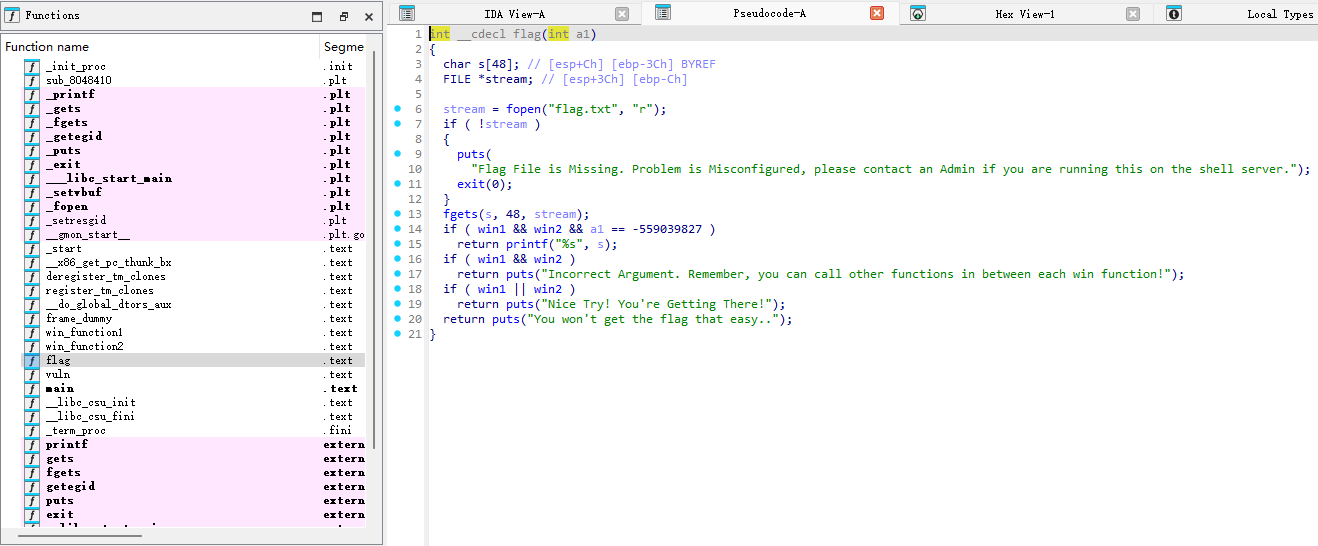The height and width of the screenshot is (546, 1318).
Task: Click the IDA View-A tab icon
Action: tap(407, 14)
